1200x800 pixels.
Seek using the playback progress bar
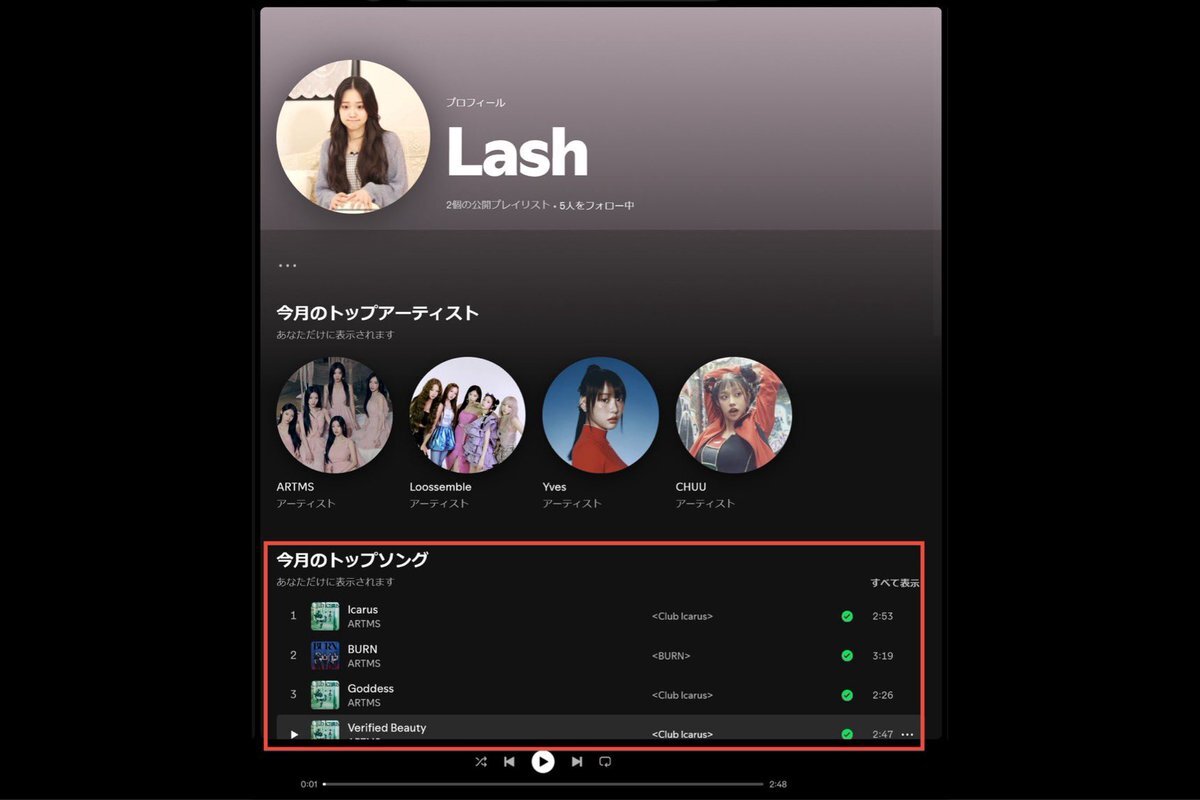[543, 784]
